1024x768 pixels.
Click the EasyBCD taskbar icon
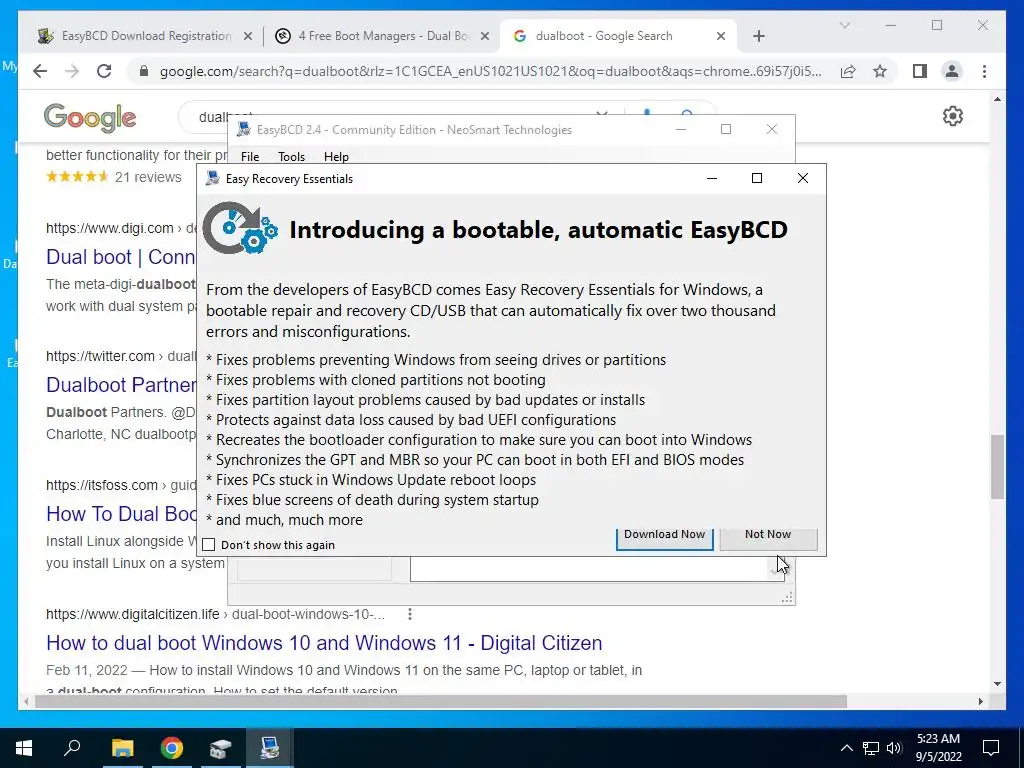click(x=270, y=748)
